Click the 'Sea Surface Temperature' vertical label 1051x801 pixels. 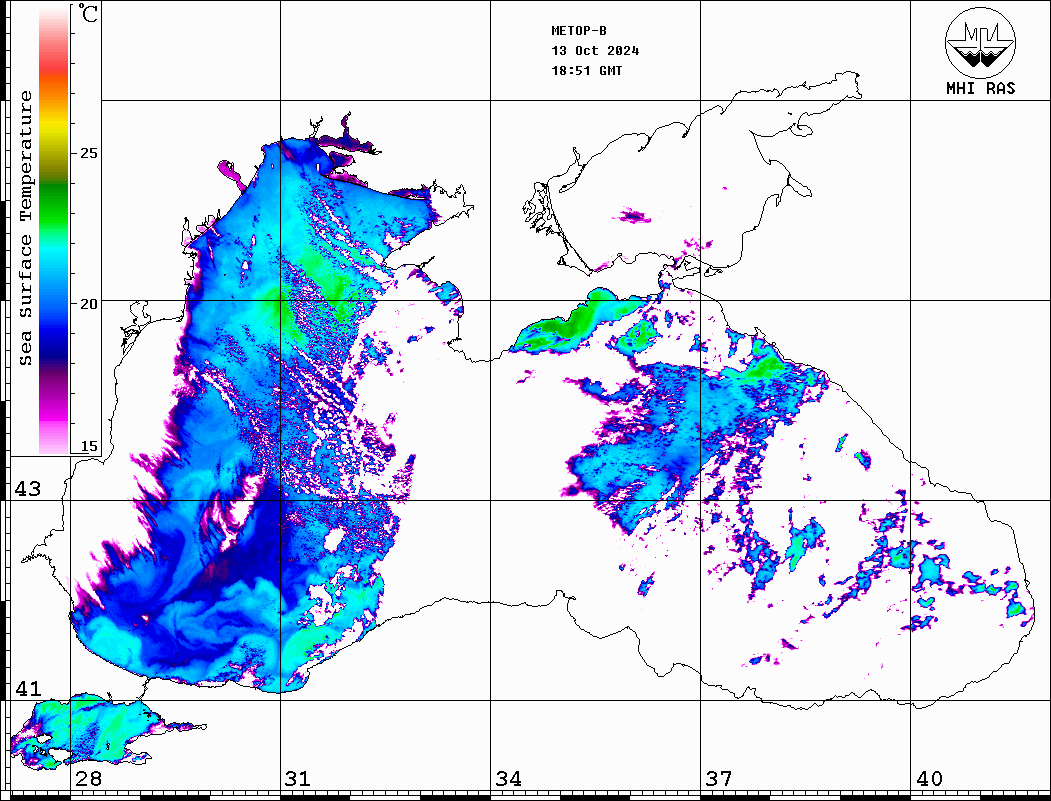25,228
